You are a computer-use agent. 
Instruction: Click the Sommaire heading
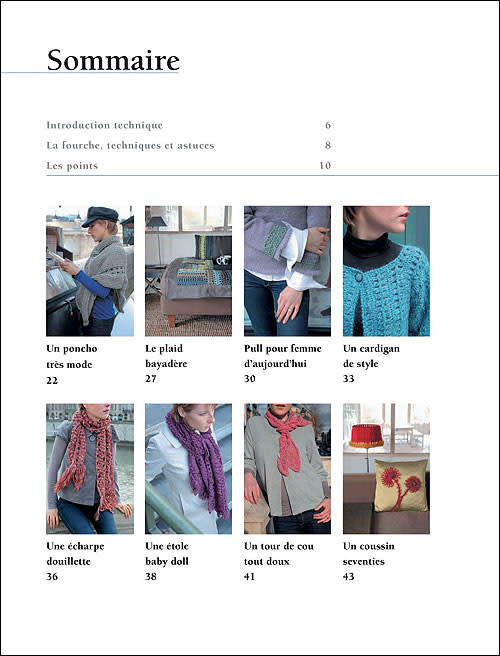(113, 60)
